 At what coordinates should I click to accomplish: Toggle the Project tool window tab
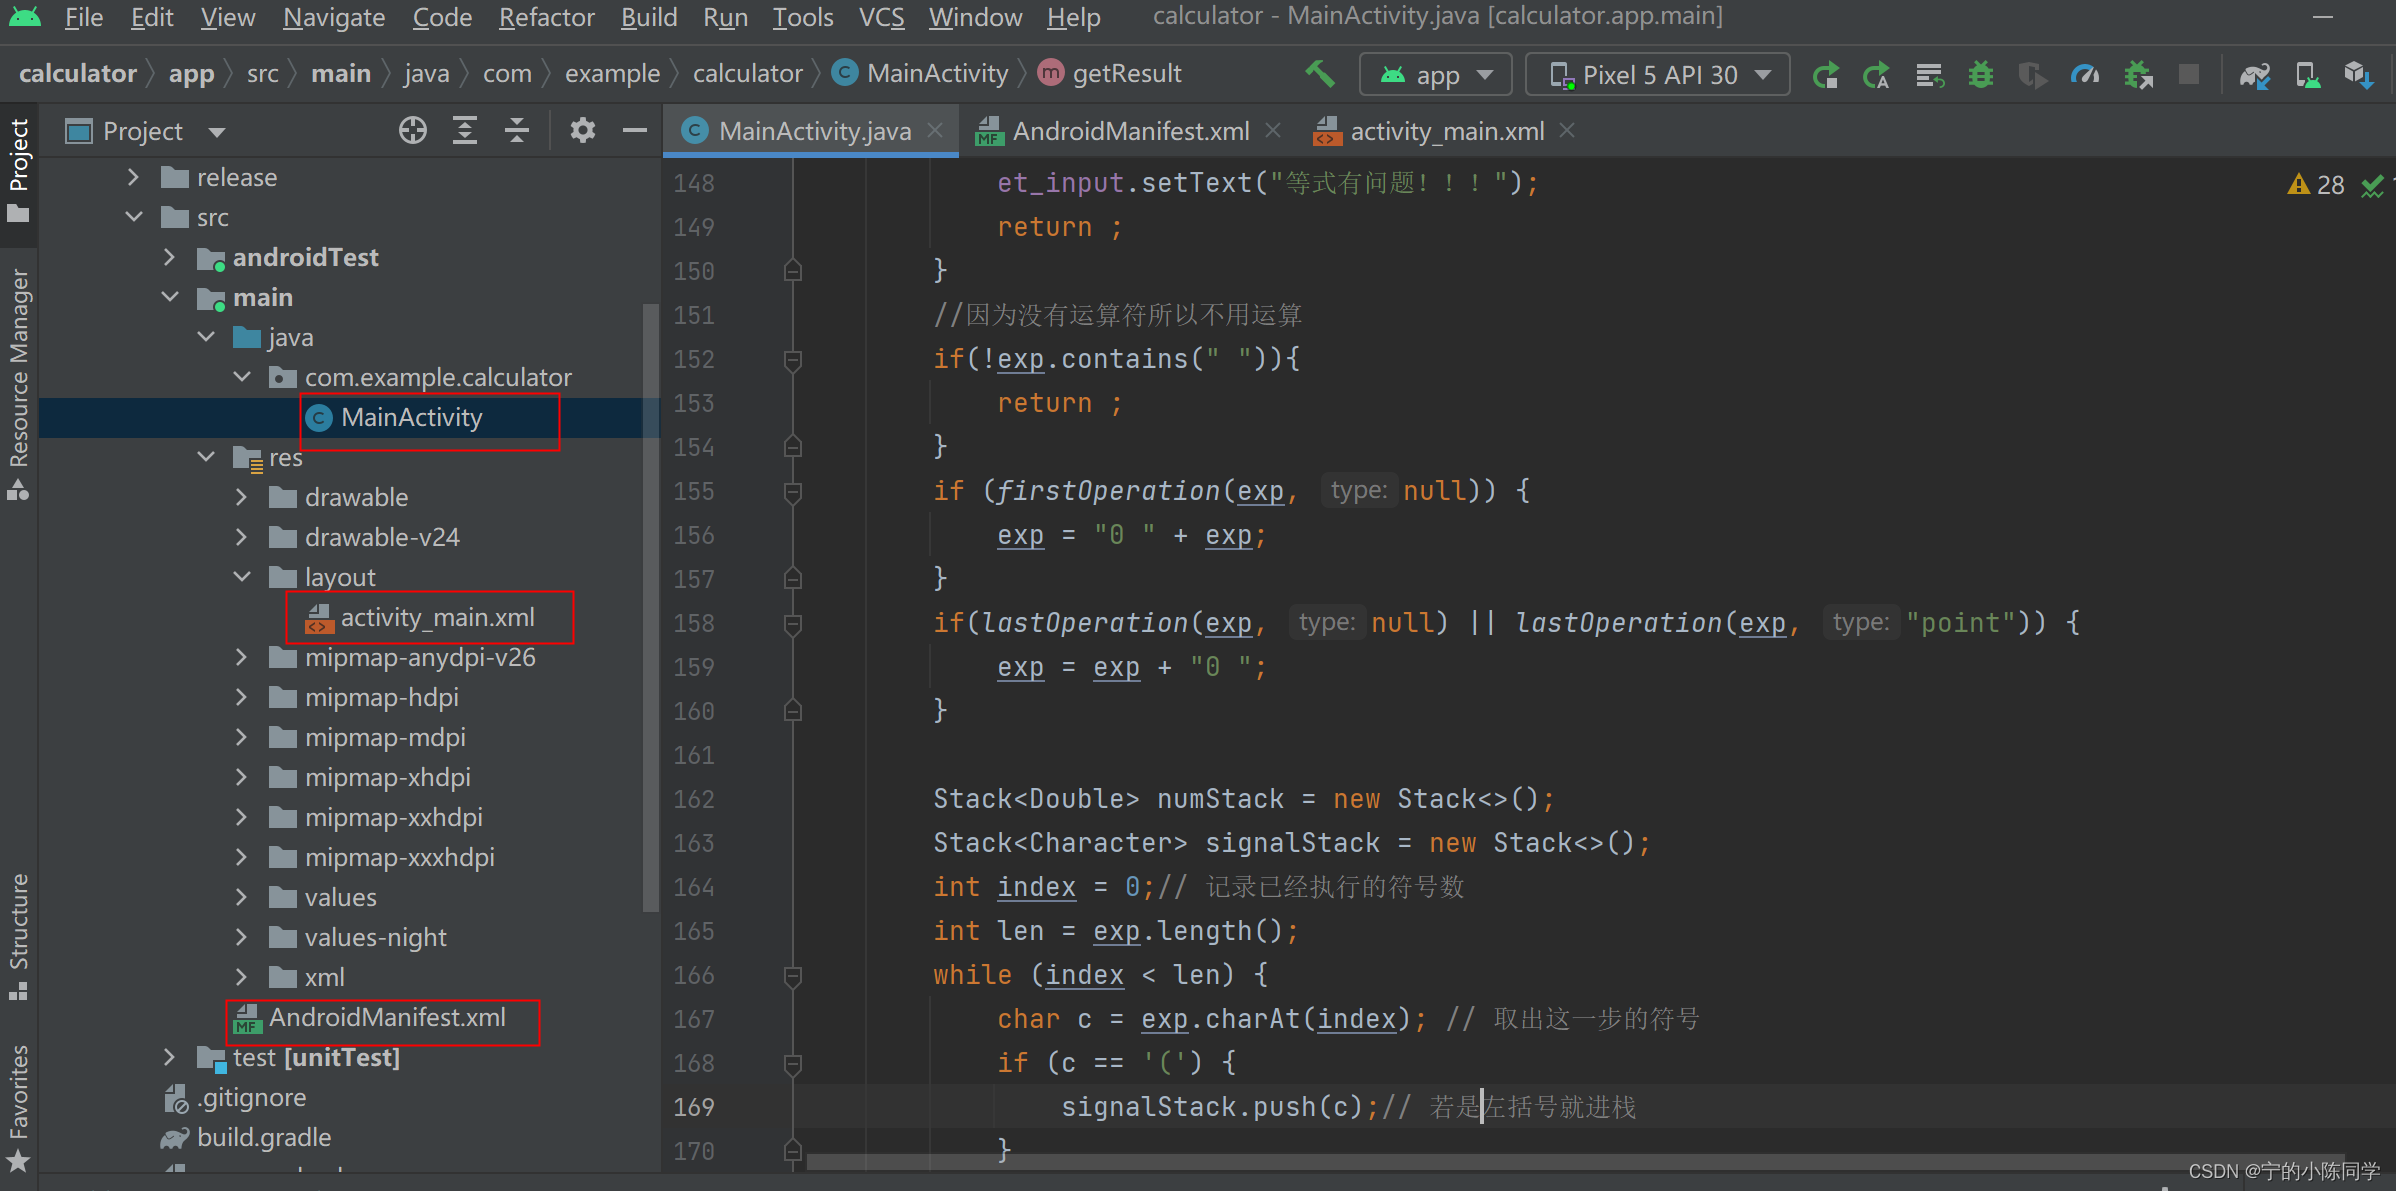tap(19, 170)
